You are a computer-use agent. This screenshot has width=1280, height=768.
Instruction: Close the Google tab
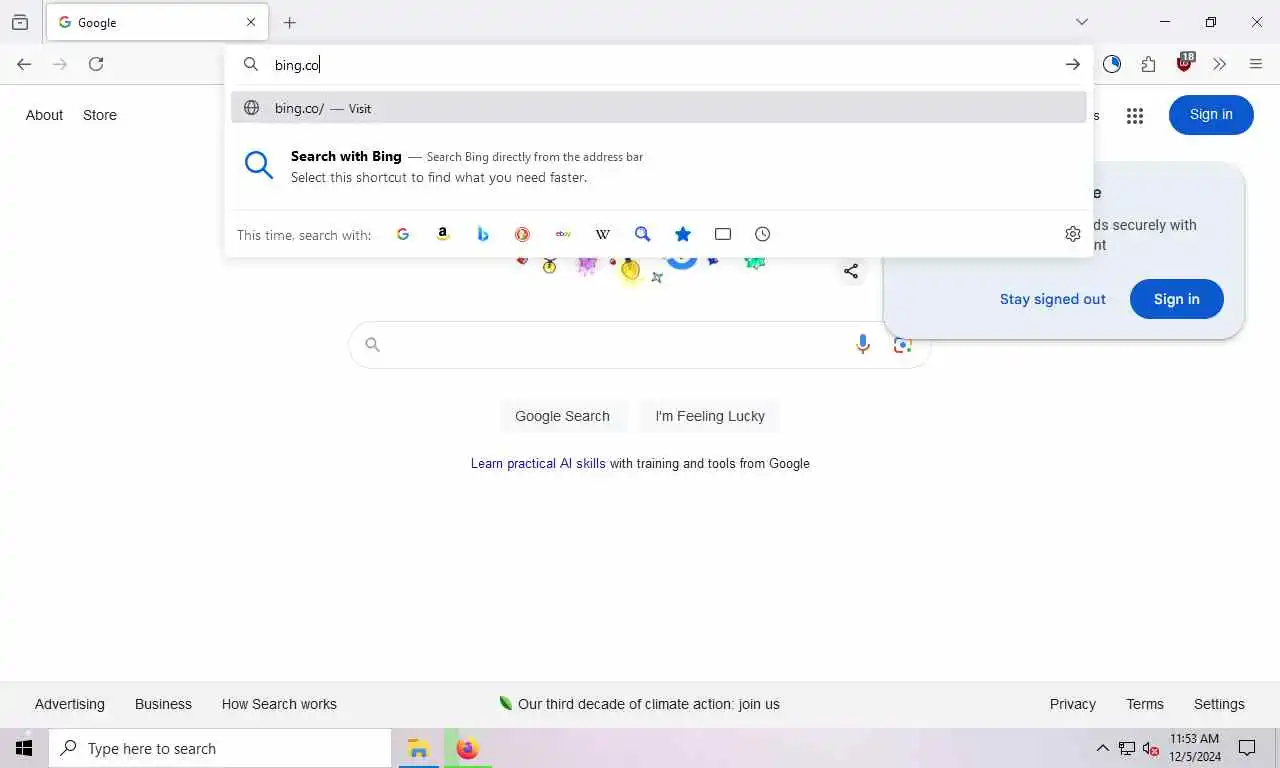(x=251, y=22)
